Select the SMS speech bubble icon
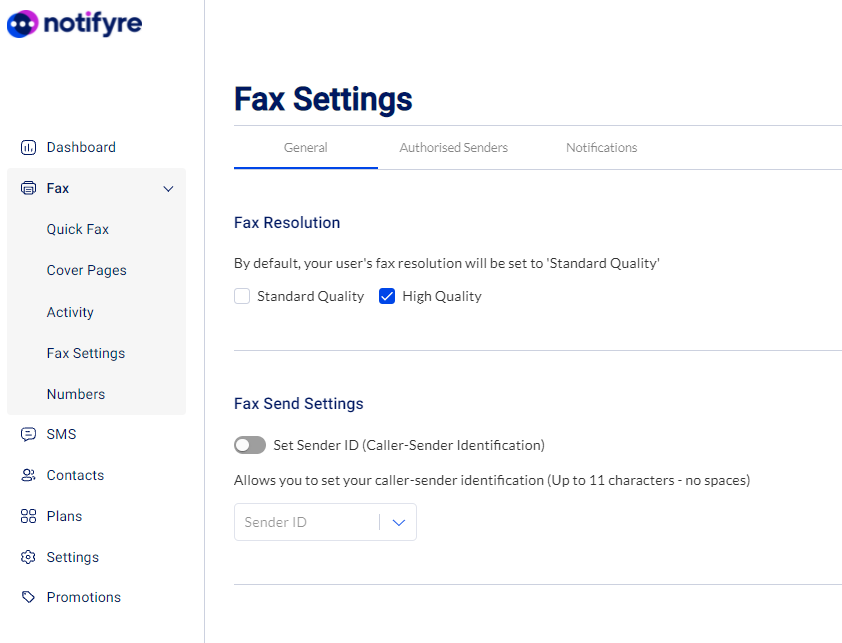The height and width of the screenshot is (643, 842). (x=28, y=434)
